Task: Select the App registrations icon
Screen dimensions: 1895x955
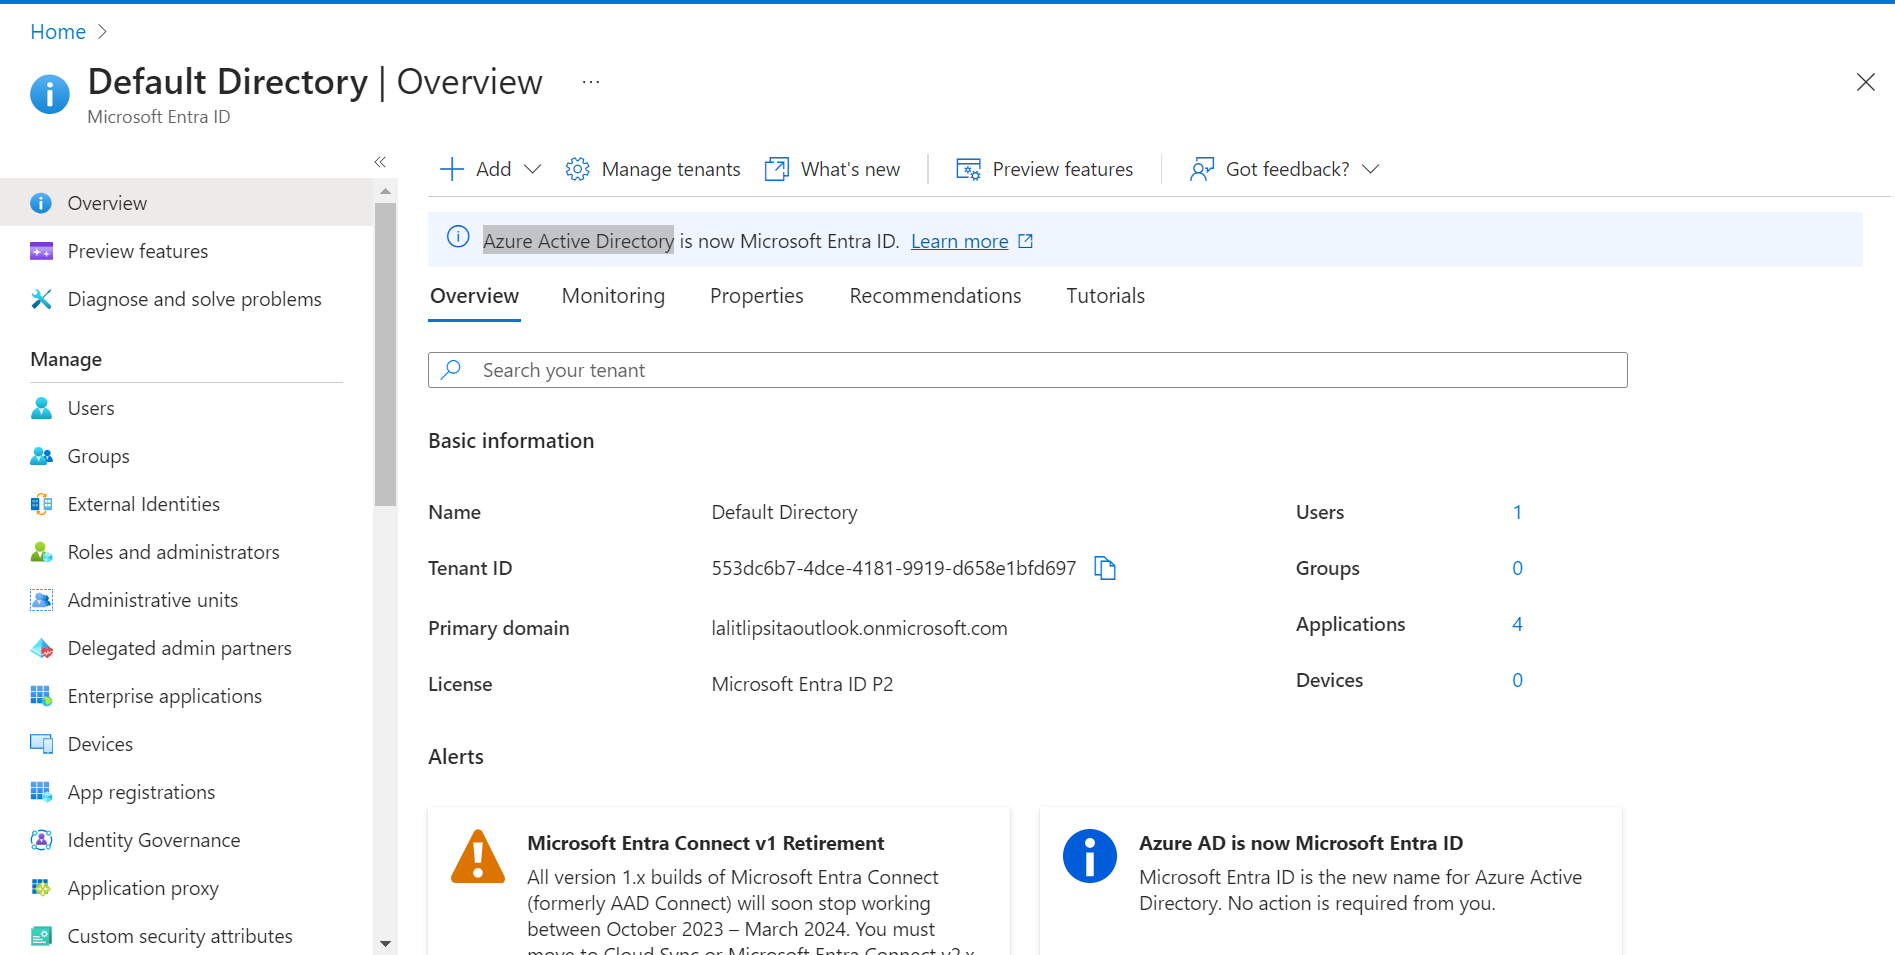Action: [41, 792]
